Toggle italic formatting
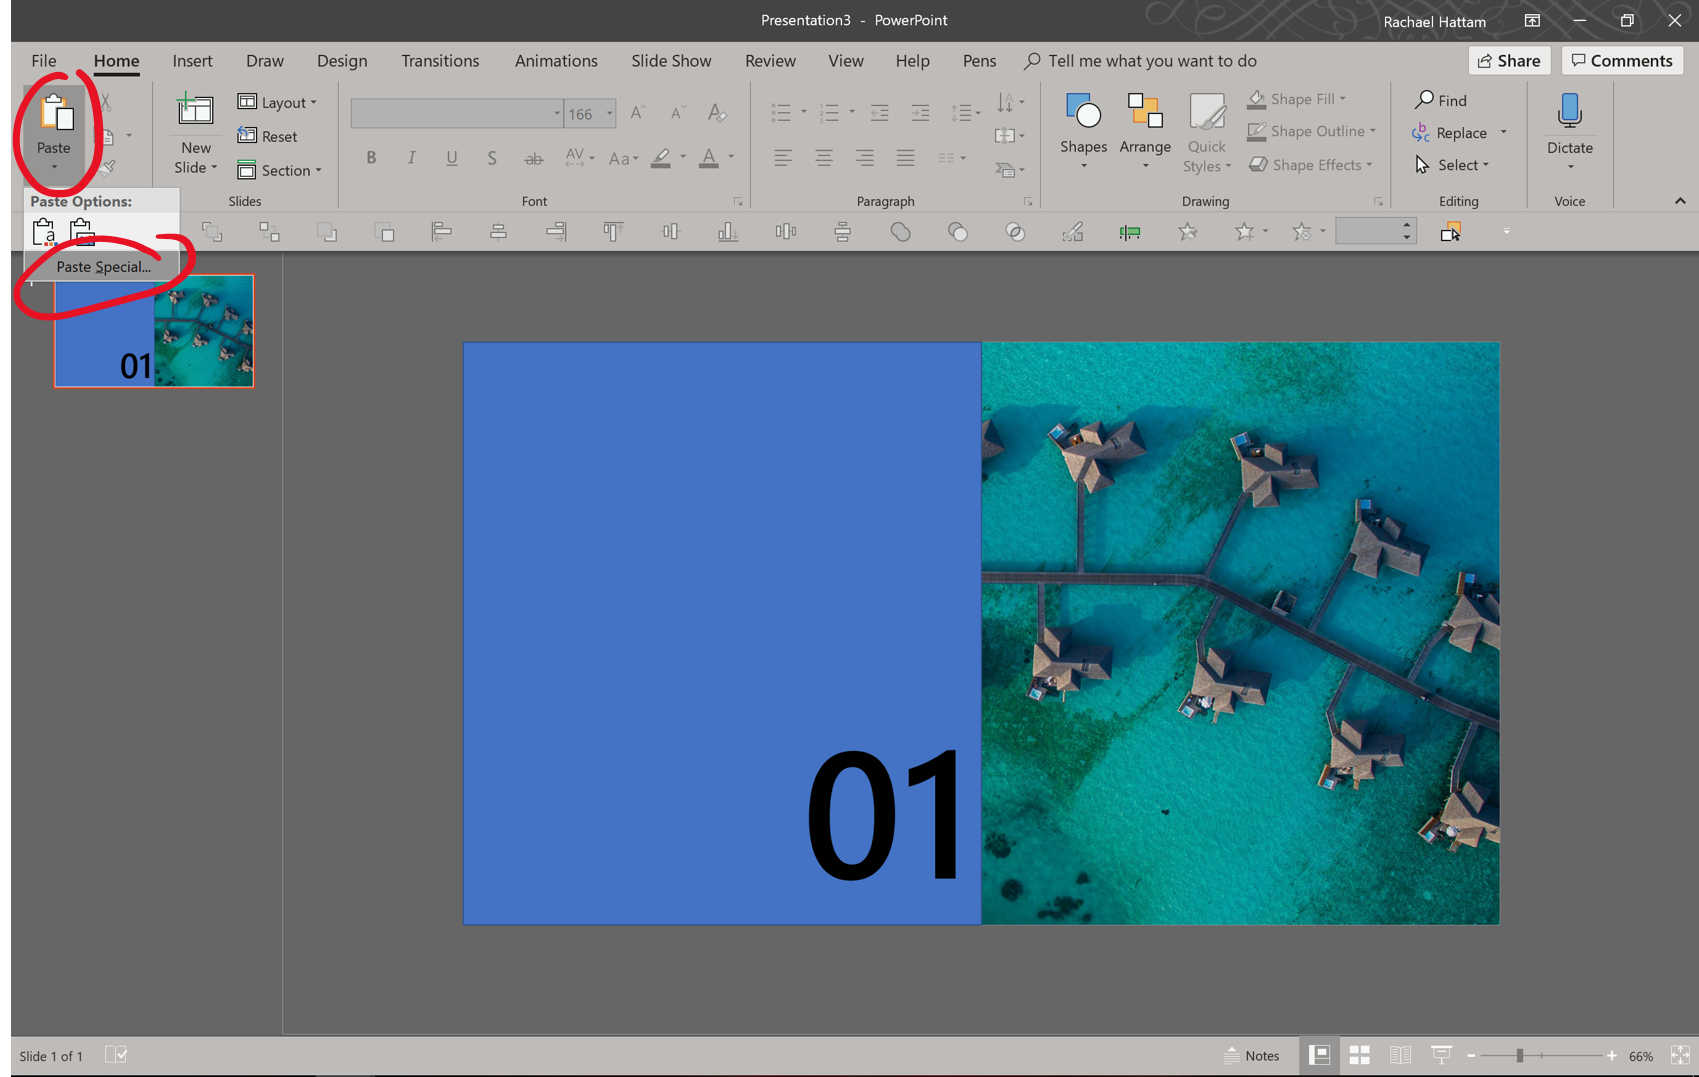 click(411, 157)
